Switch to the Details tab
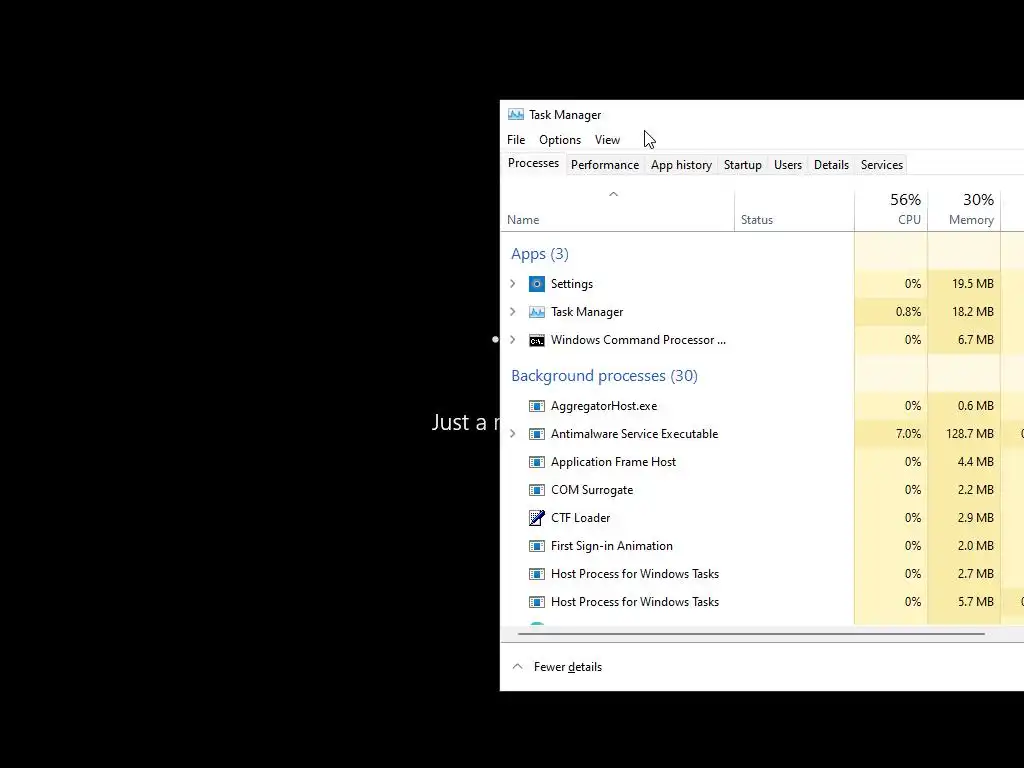This screenshot has height=768, width=1024. click(x=831, y=165)
